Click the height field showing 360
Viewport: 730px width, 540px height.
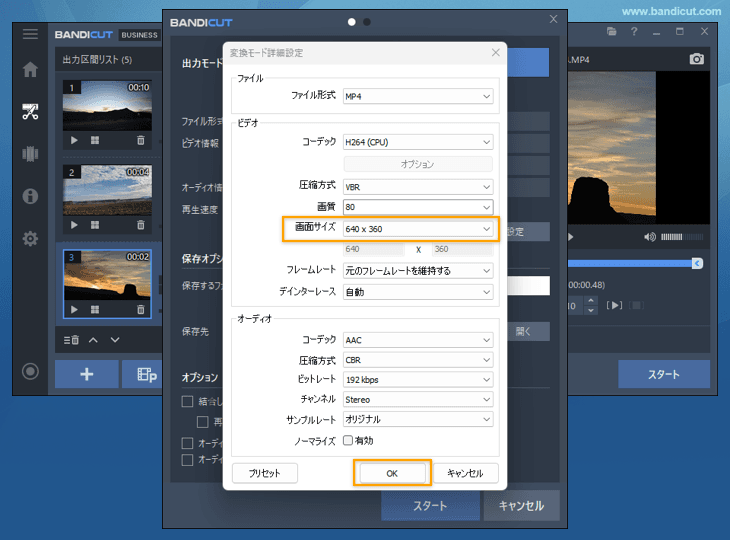462,249
